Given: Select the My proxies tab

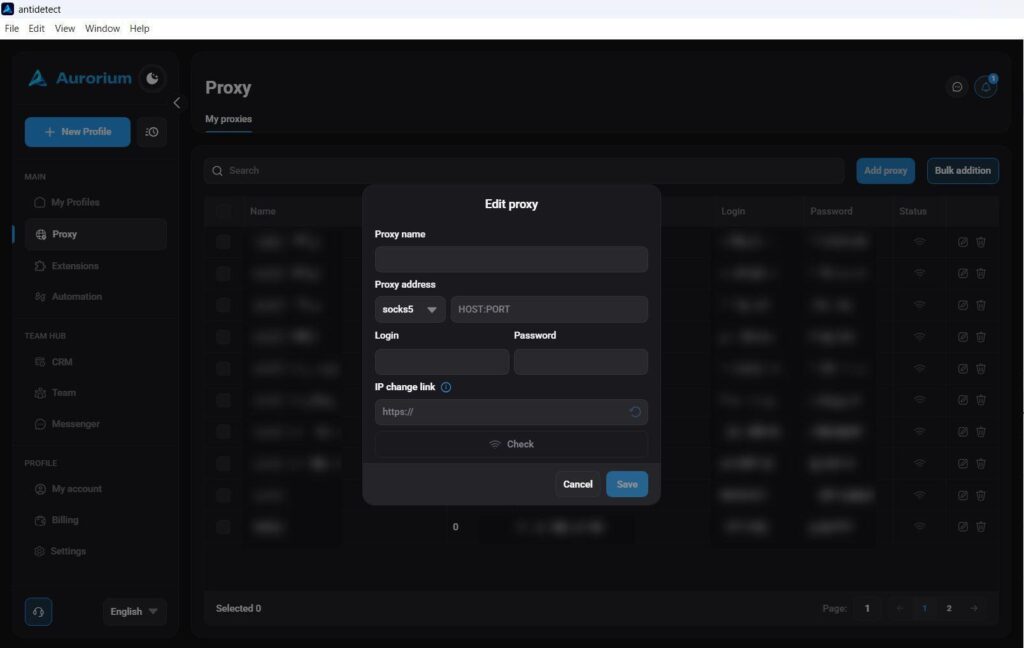Looking at the screenshot, I should pos(229,119).
